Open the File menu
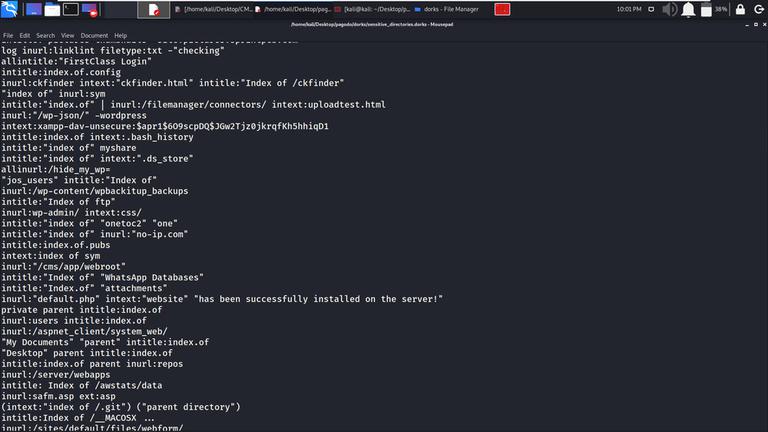 pos(8,36)
